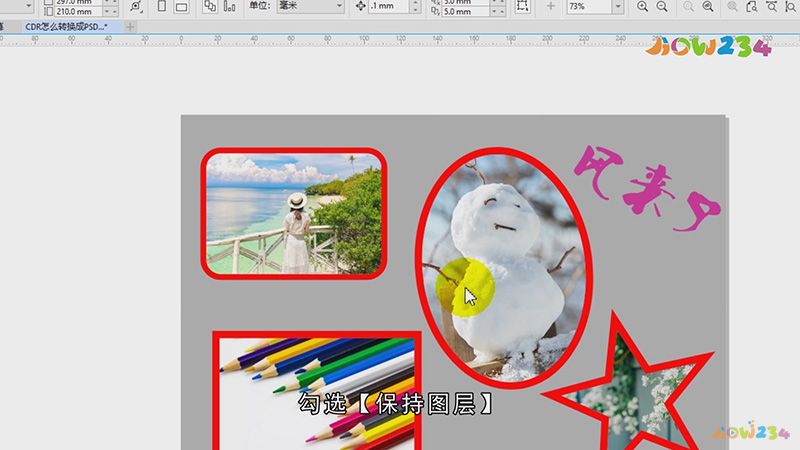The image size is (800, 450).
Task: Click the object snap target icon
Action: [135, 6]
